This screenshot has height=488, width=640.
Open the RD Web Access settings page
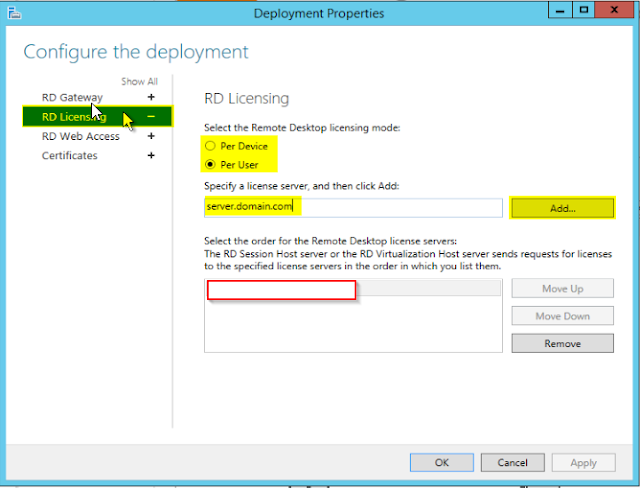[81, 136]
